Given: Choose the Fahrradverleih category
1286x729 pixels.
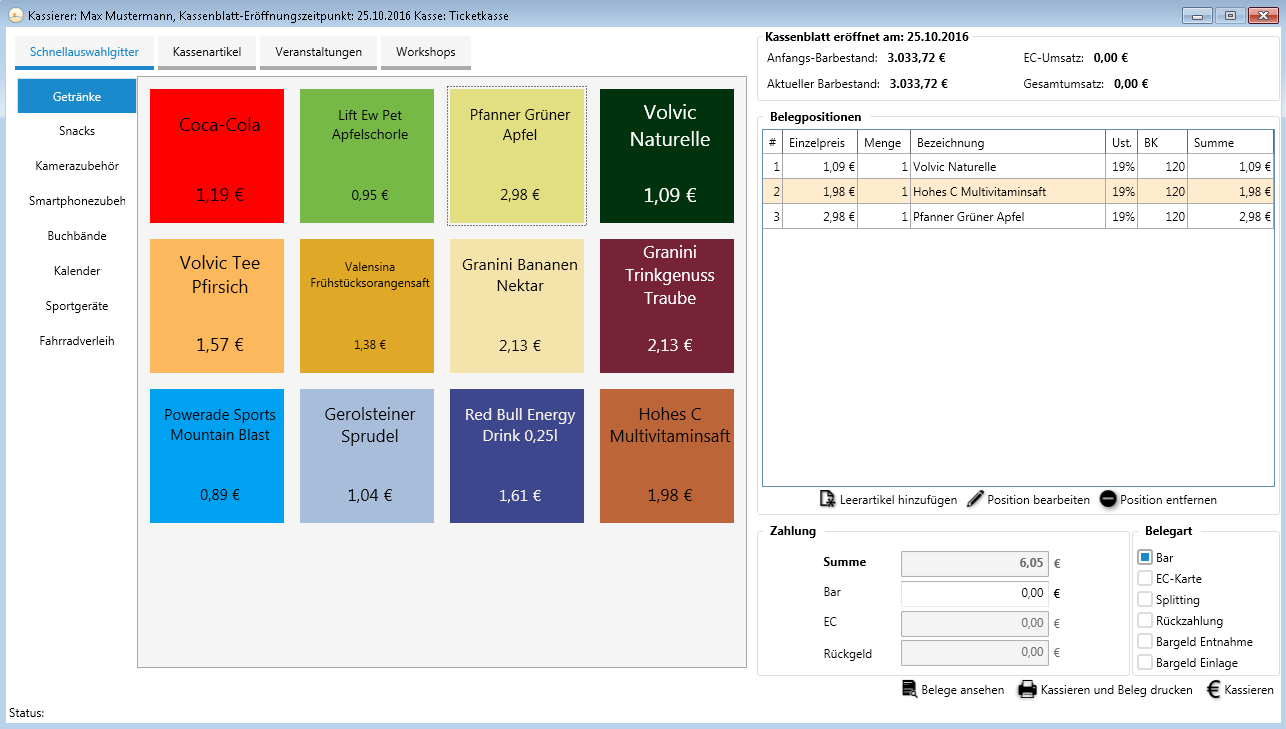Looking at the screenshot, I should click(x=77, y=341).
